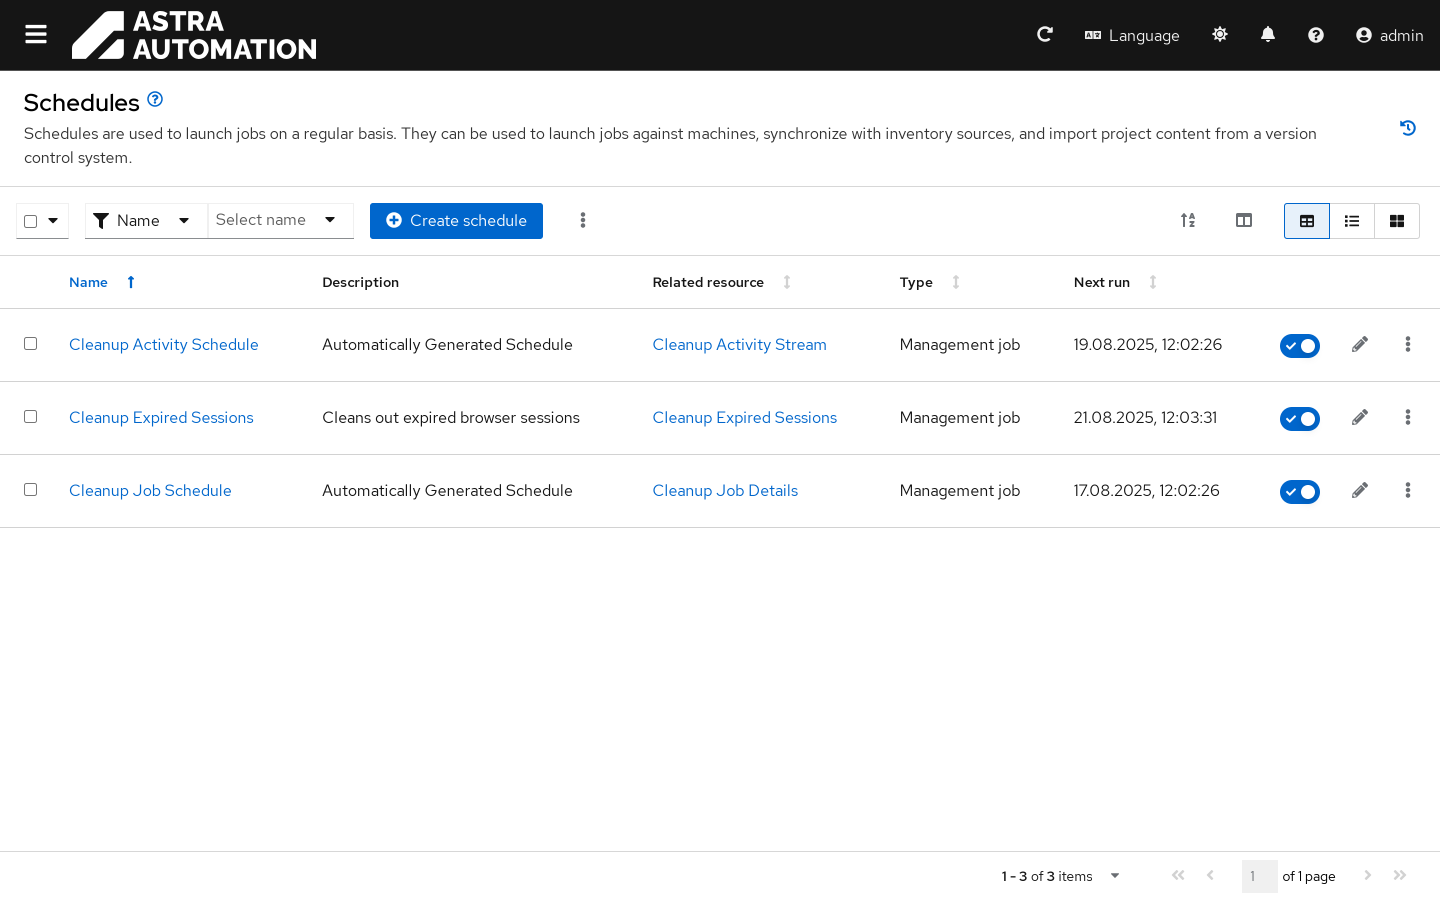Image resolution: width=1440 pixels, height=900 pixels.
Task: Click the Create schedule button
Action: pos(456,221)
